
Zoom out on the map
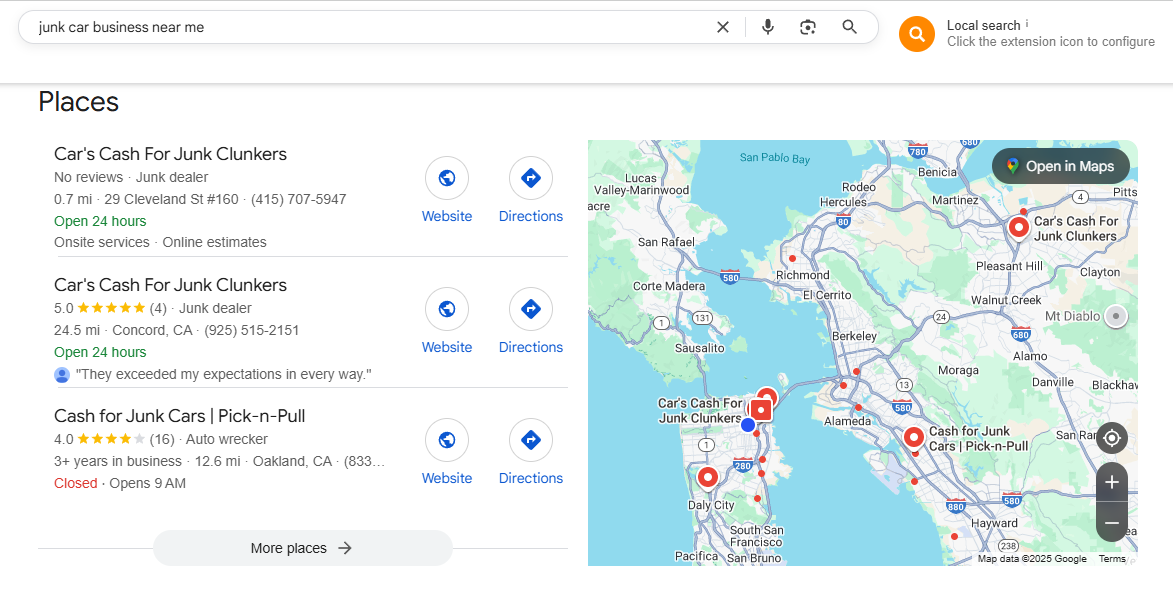(1111, 522)
